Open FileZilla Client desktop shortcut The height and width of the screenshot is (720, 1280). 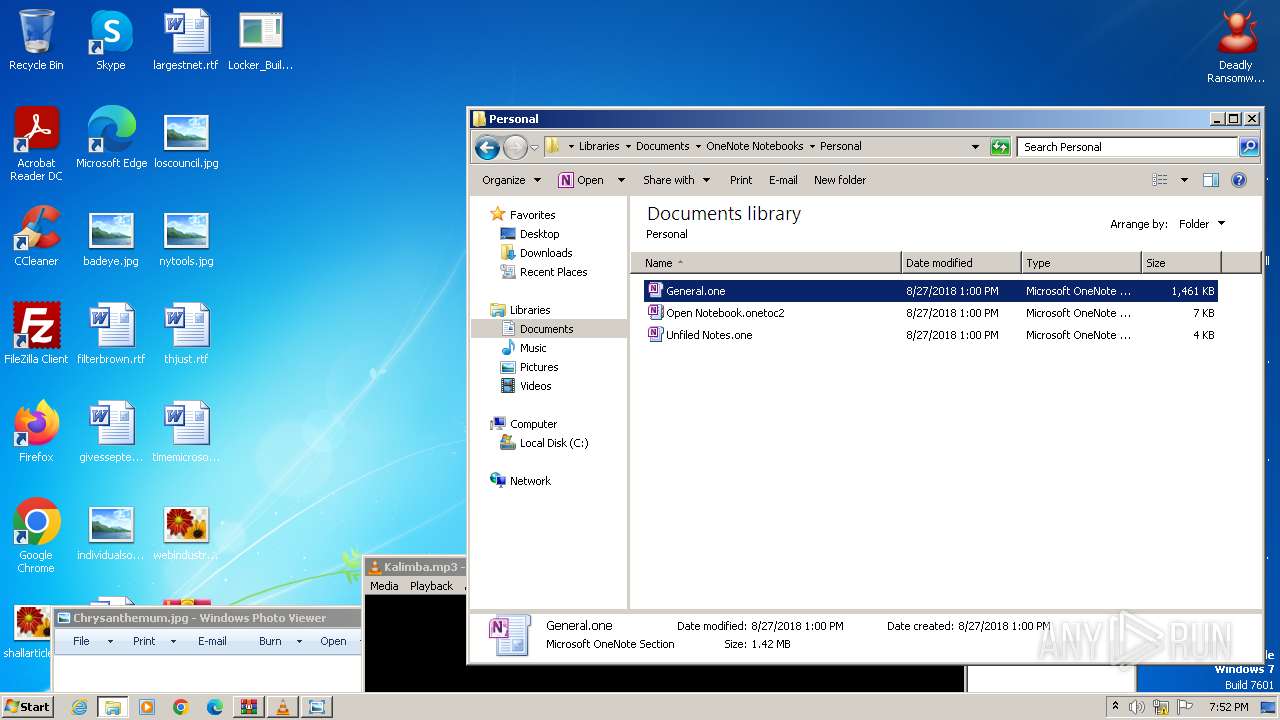36,334
